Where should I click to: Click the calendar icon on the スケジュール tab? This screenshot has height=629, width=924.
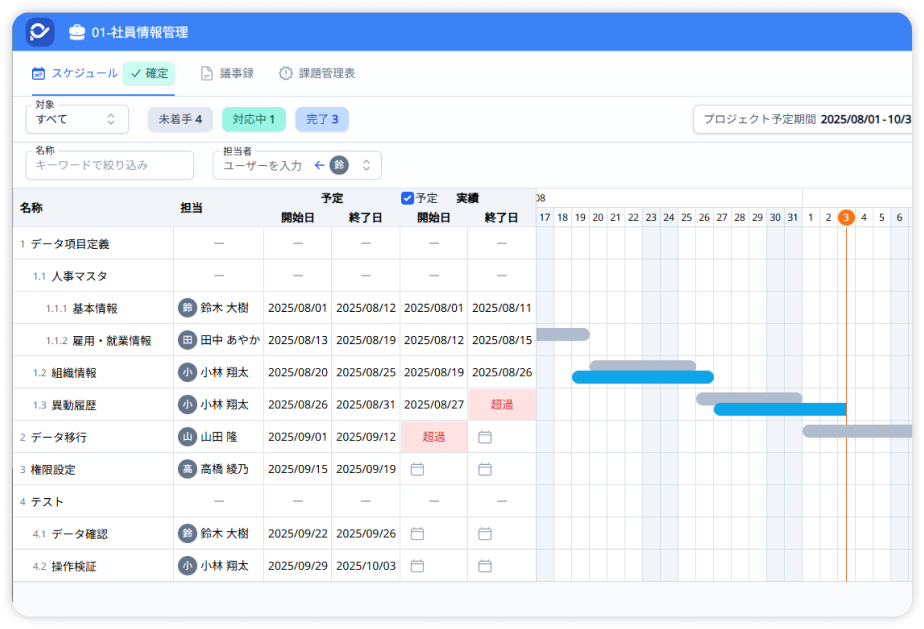[37, 73]
